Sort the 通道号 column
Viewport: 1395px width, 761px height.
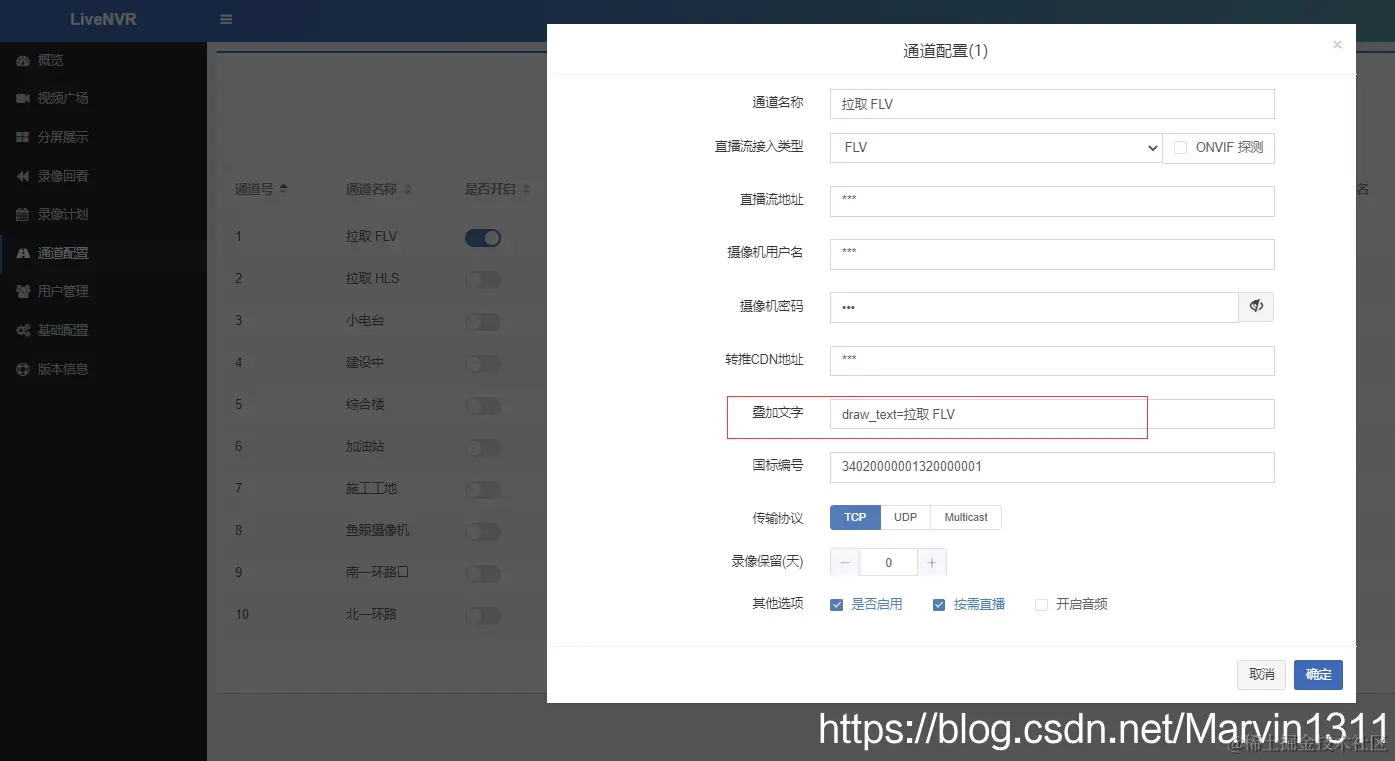coord(263,188)
